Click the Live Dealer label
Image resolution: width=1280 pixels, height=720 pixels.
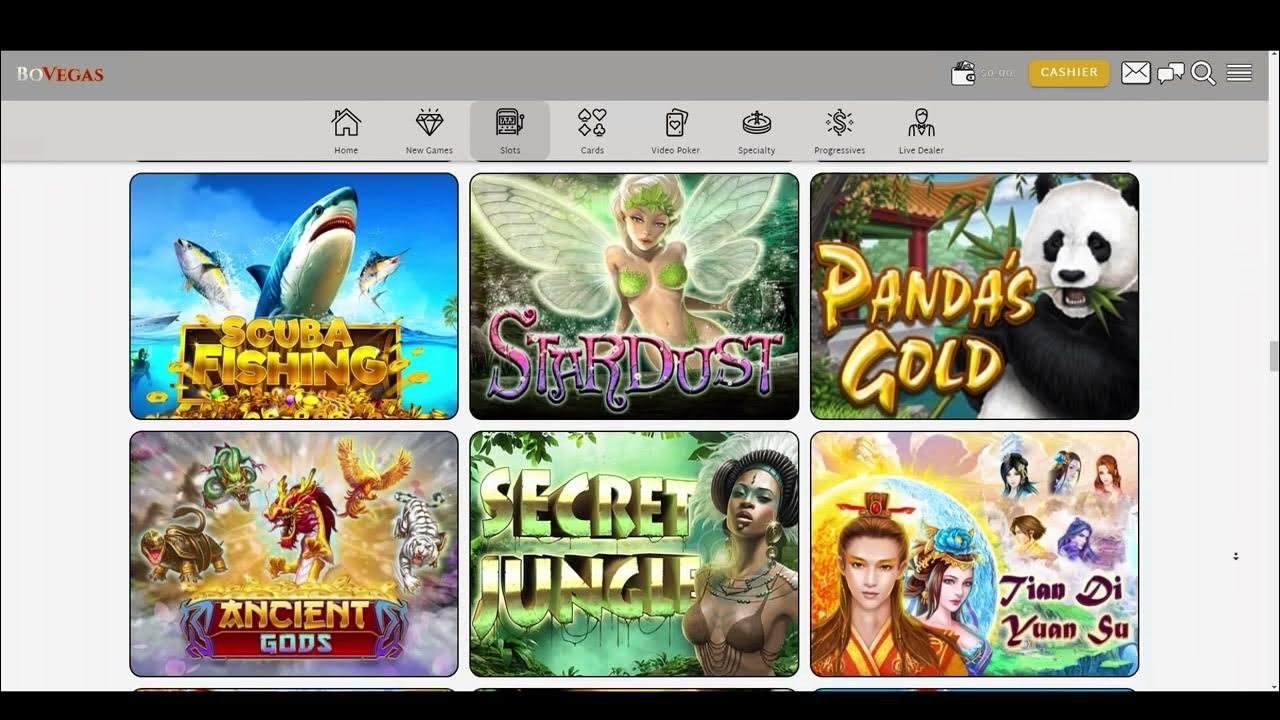tap(921, 151)
